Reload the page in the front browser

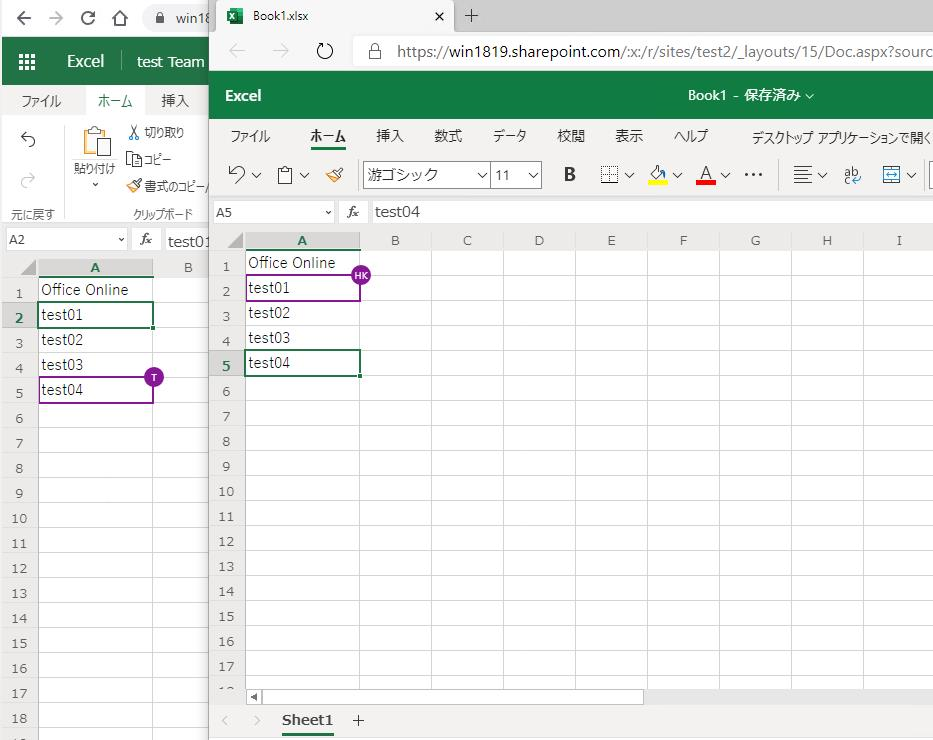coord(325,51)
